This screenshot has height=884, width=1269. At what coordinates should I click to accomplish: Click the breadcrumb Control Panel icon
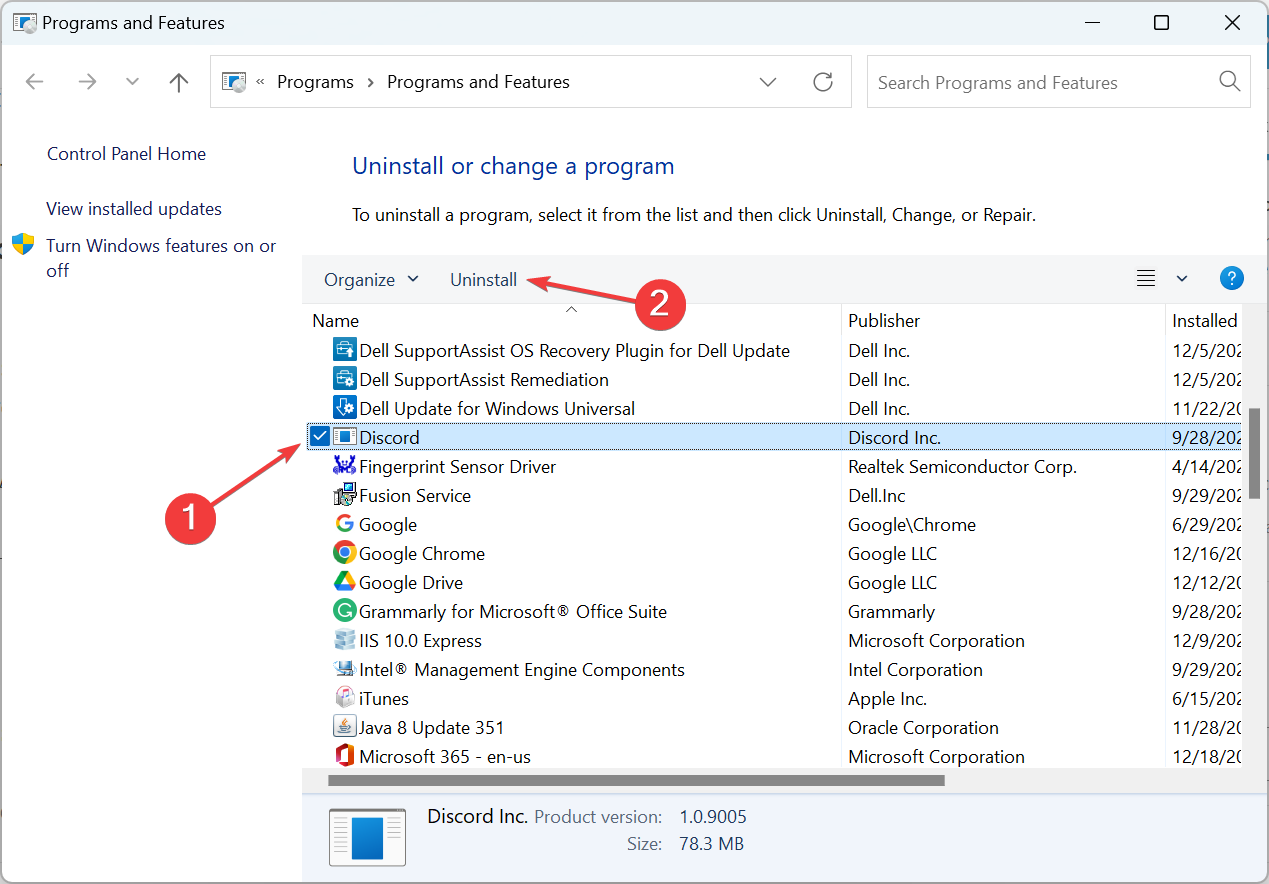[x=234, y=82]
